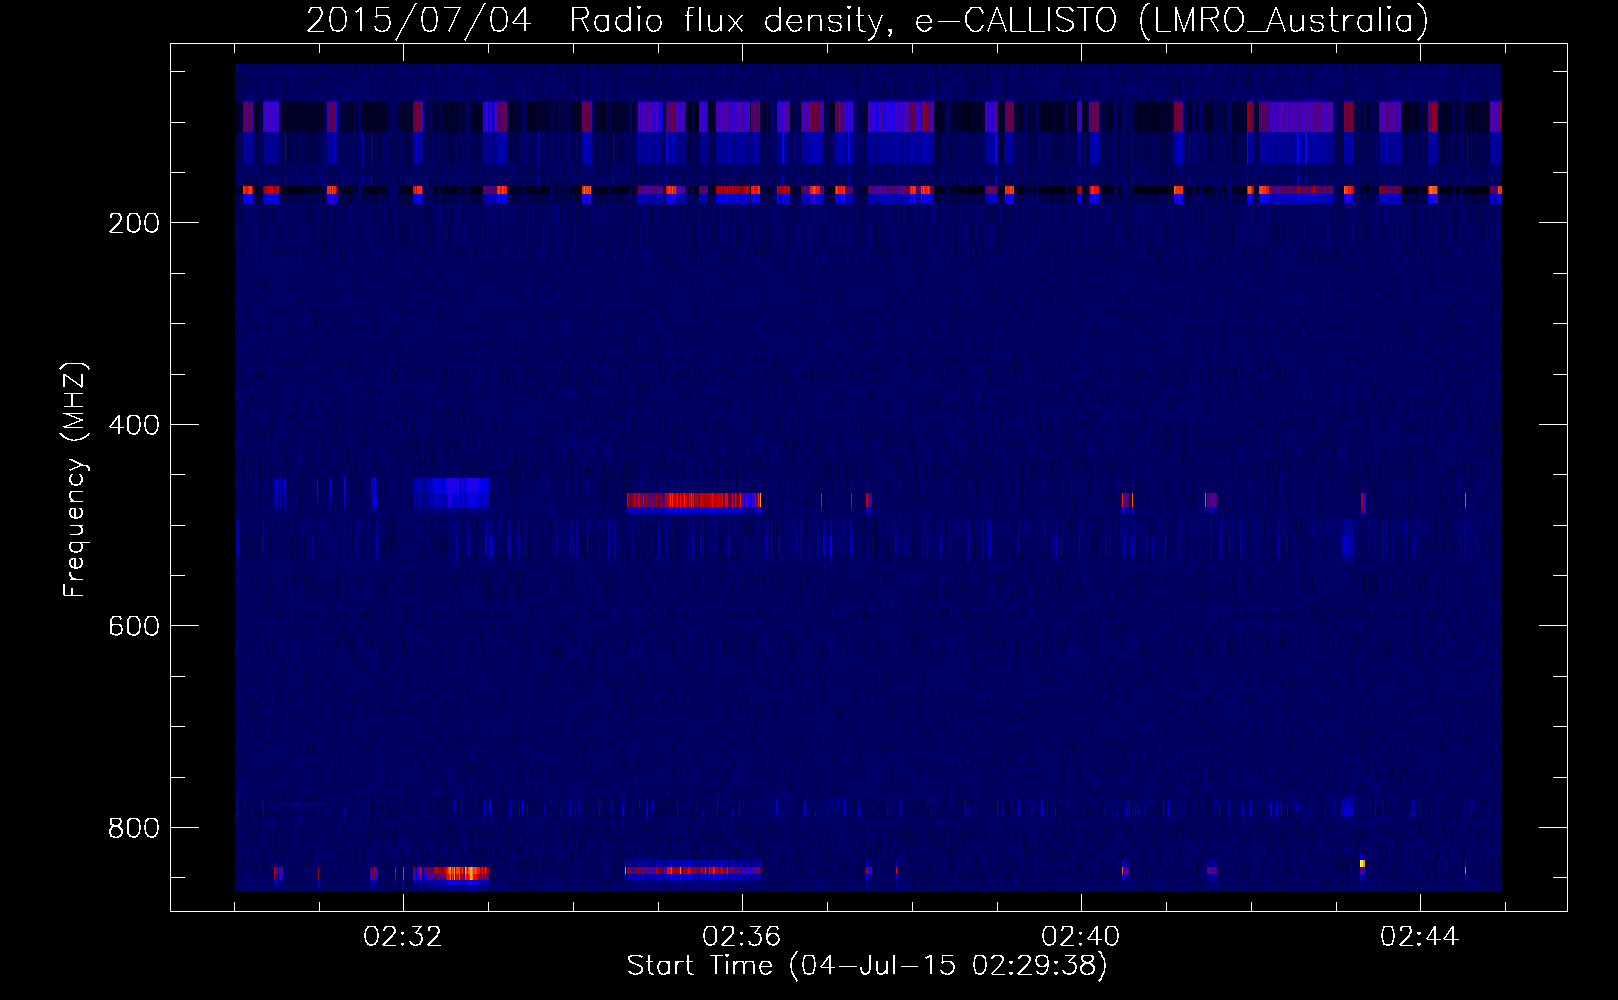Click the plot title "2015/07/04 Radio flux density, e-CALLISTO (LMRO_Australia)"

click(867, 20)
